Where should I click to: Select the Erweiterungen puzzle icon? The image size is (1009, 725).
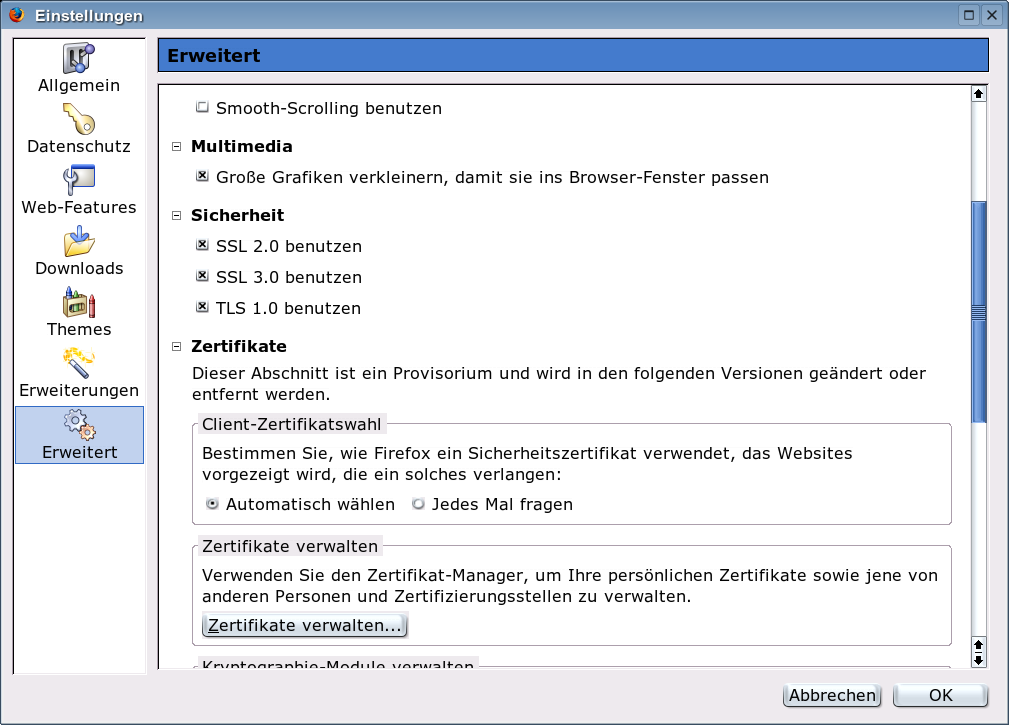point(79,364)
